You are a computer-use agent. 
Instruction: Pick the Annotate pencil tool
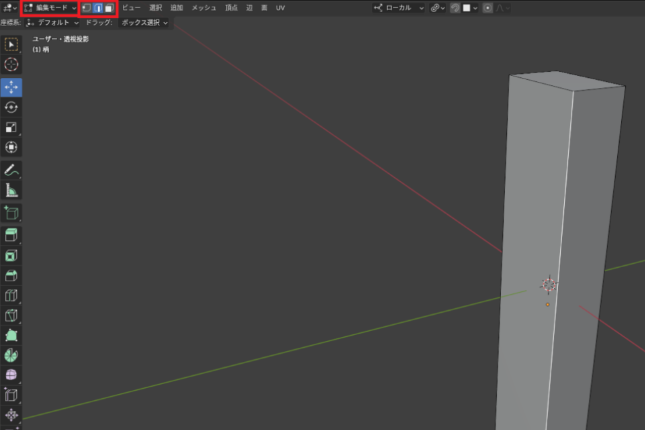11,170
